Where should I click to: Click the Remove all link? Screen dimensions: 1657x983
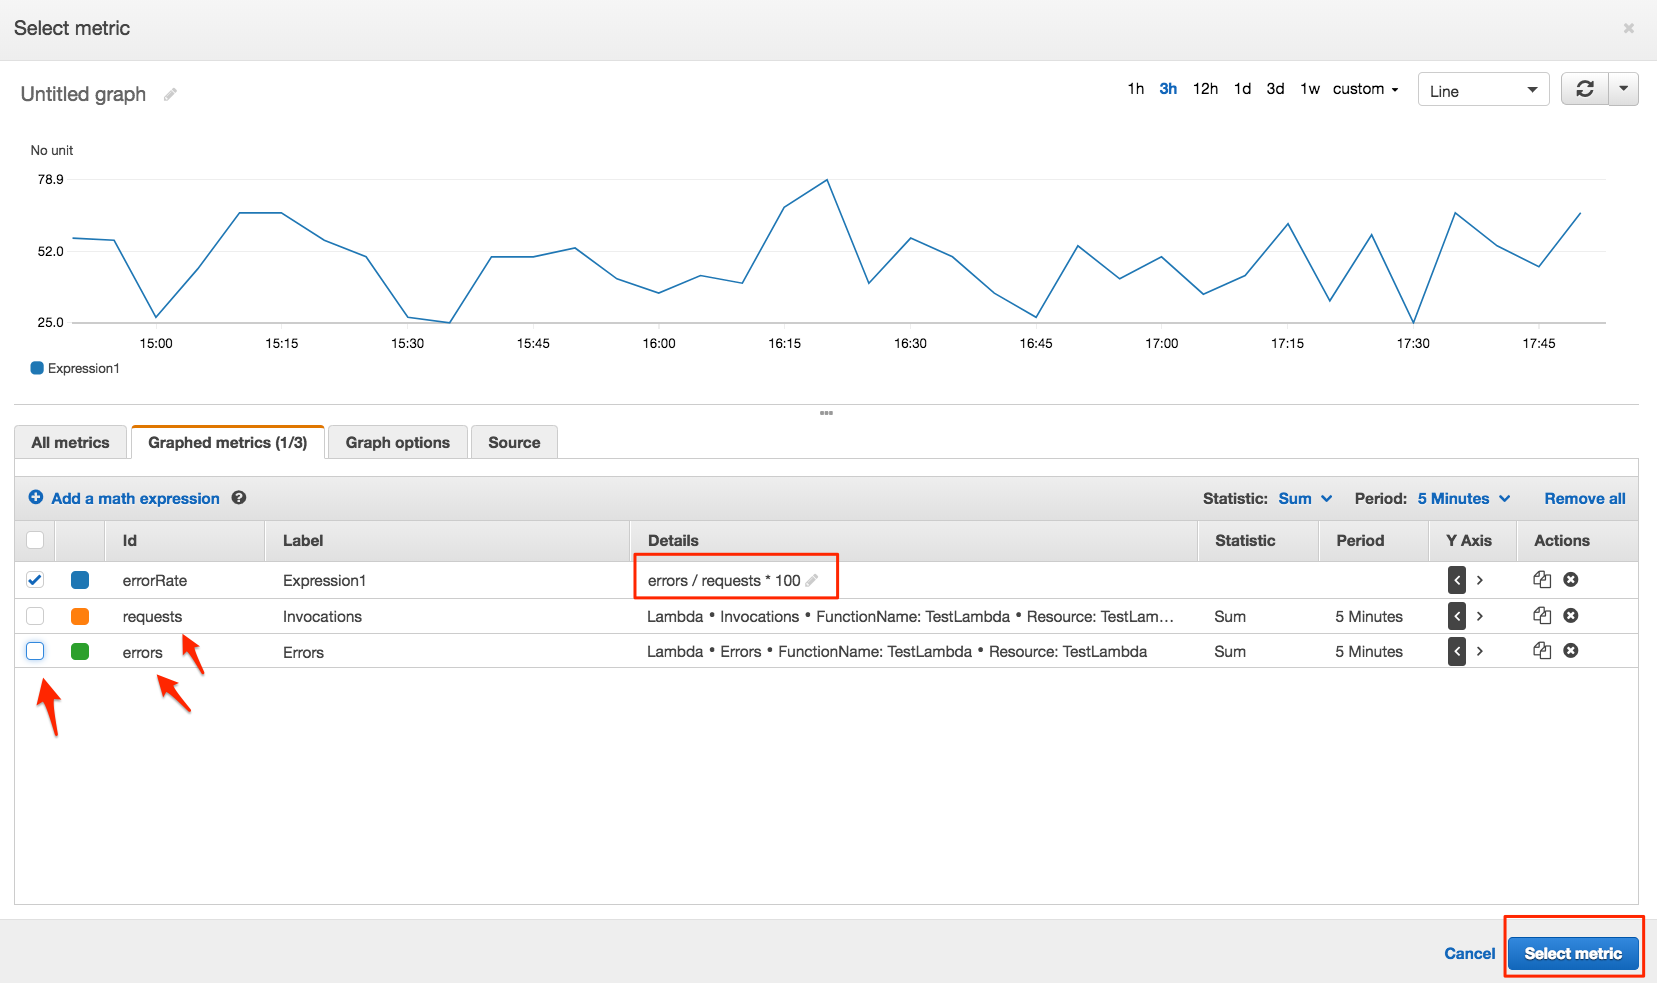click(x=1585, y=498)
